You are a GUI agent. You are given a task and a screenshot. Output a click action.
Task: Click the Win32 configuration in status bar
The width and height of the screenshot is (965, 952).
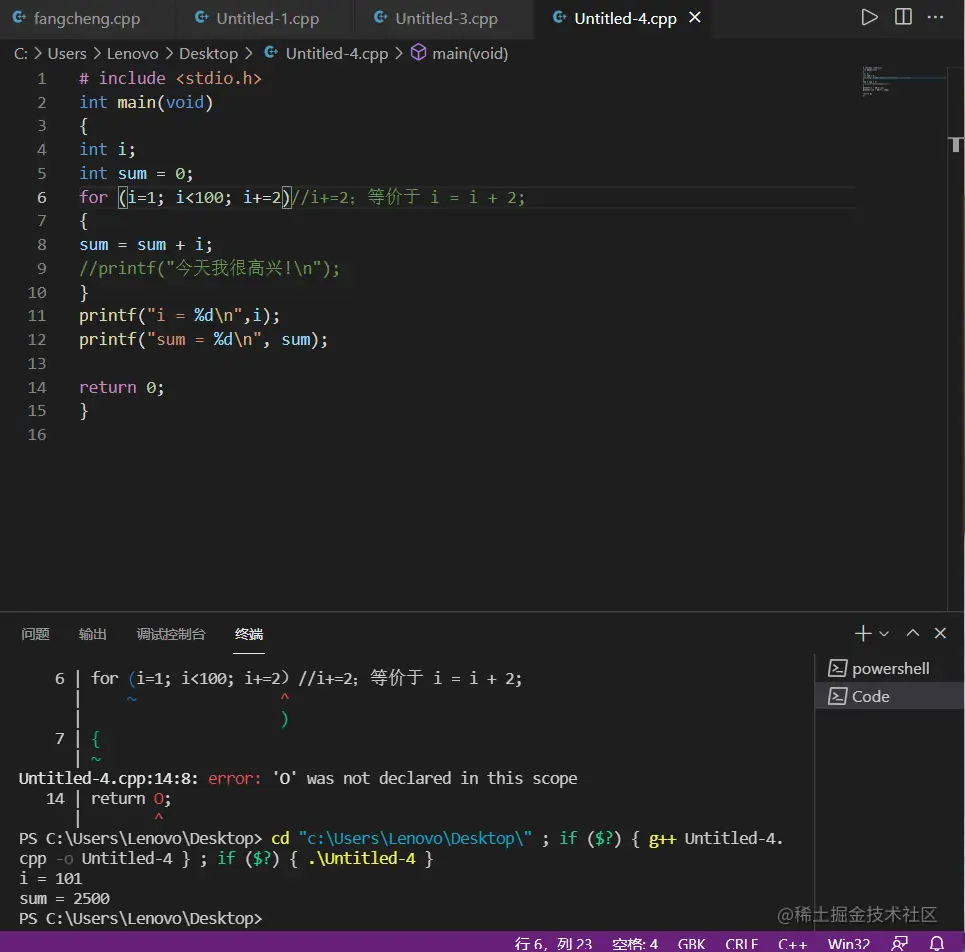849,943
